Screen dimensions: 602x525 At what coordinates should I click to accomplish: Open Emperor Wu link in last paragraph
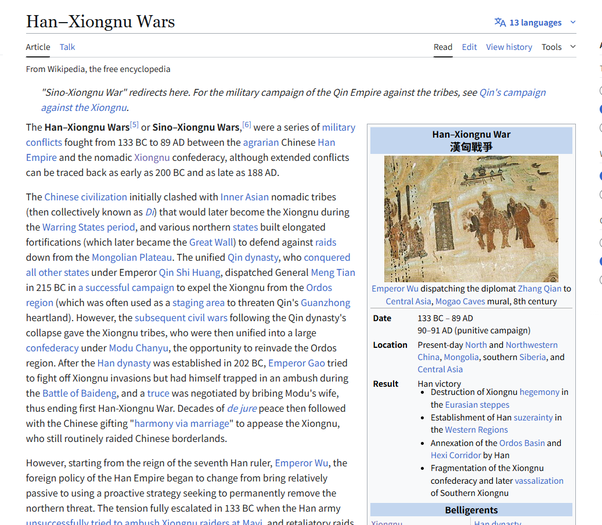(301, 463)
